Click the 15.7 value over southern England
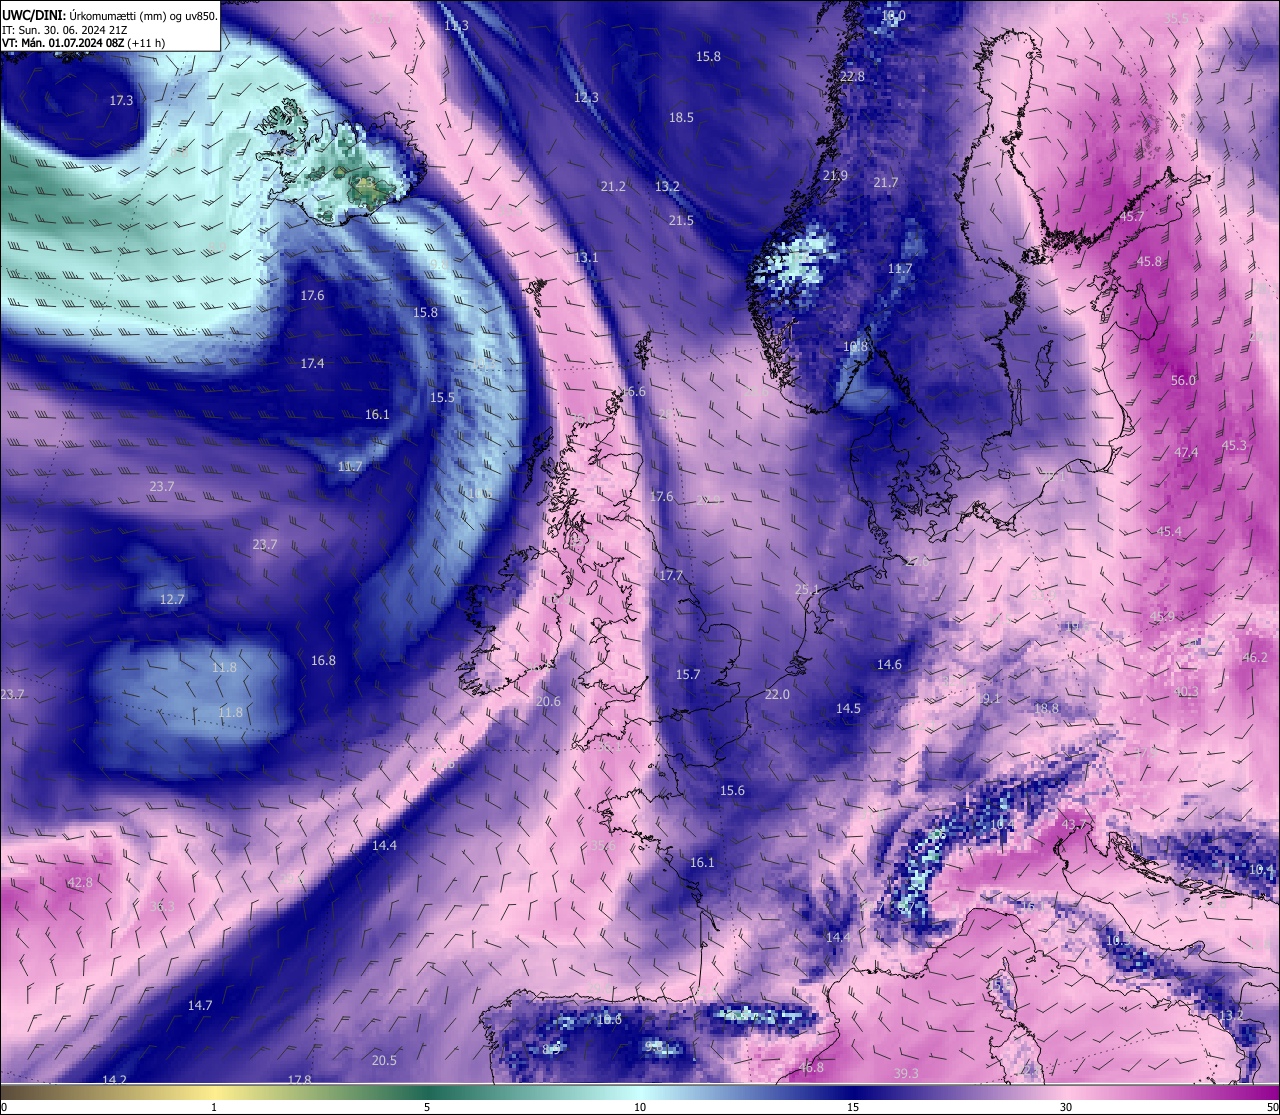Image resolution: width=1280 pixels, height=1115 pixels. coord(688,675)
